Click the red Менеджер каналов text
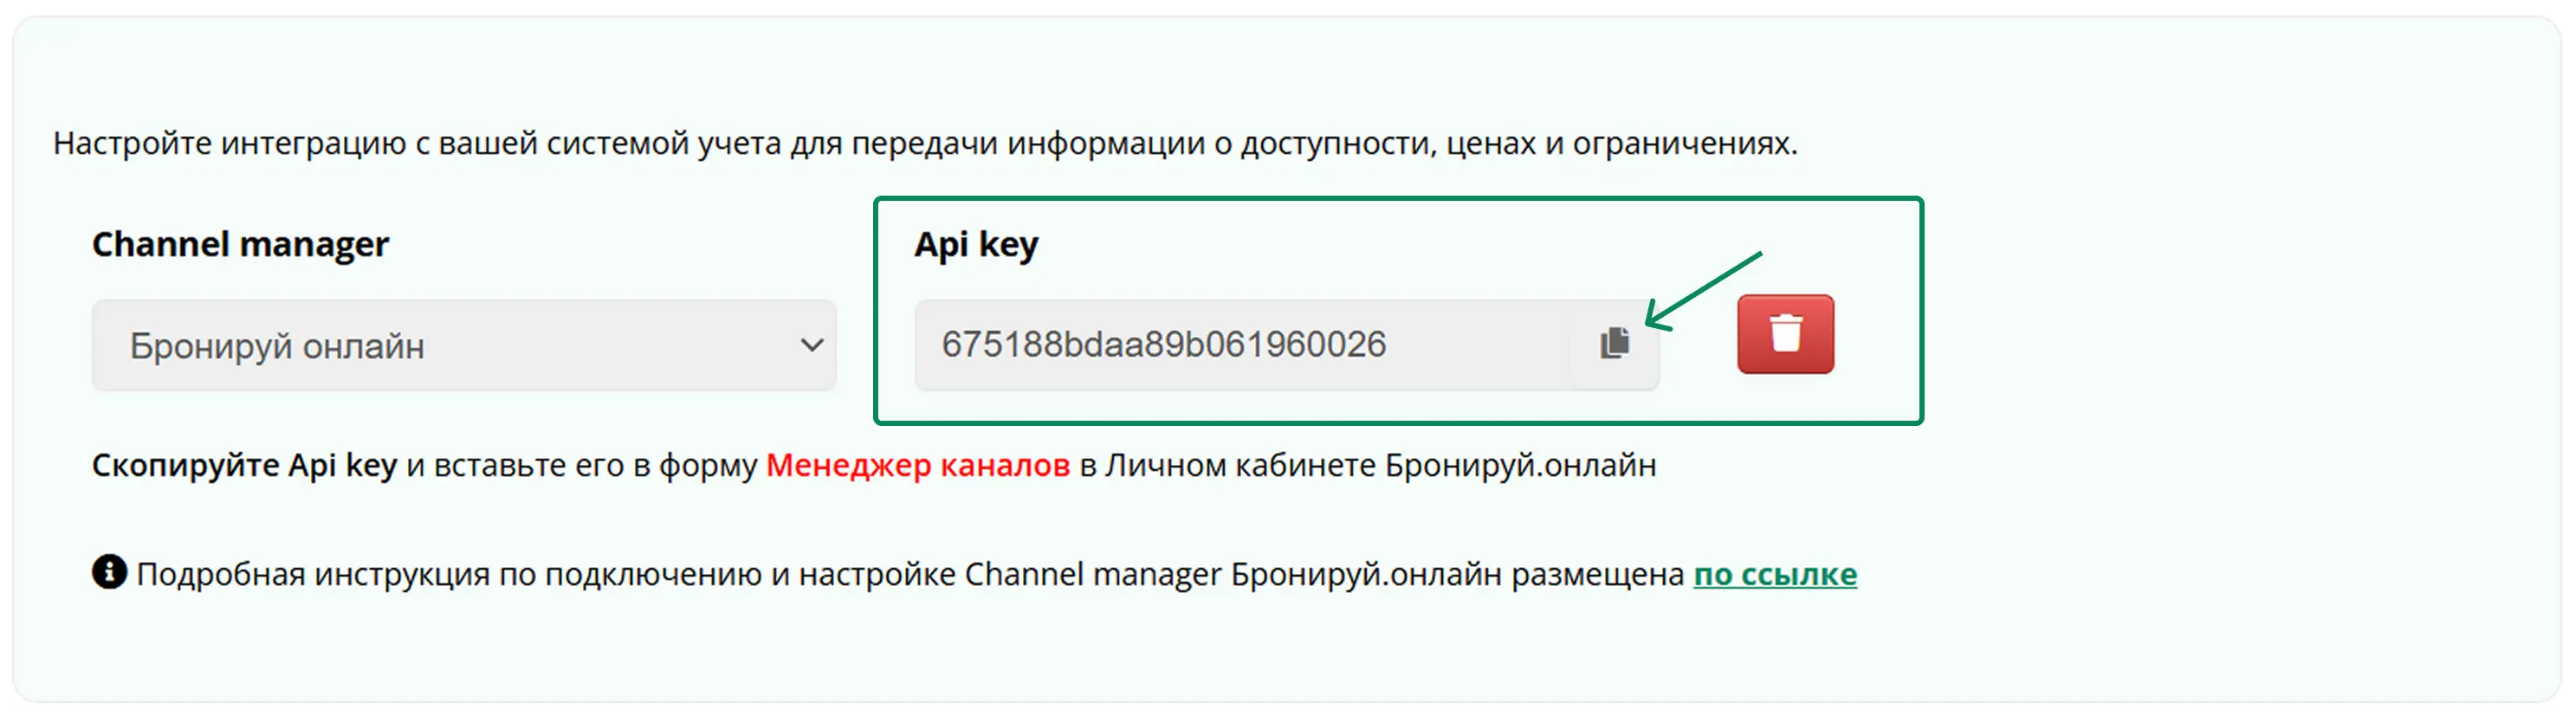 (918, 465)
